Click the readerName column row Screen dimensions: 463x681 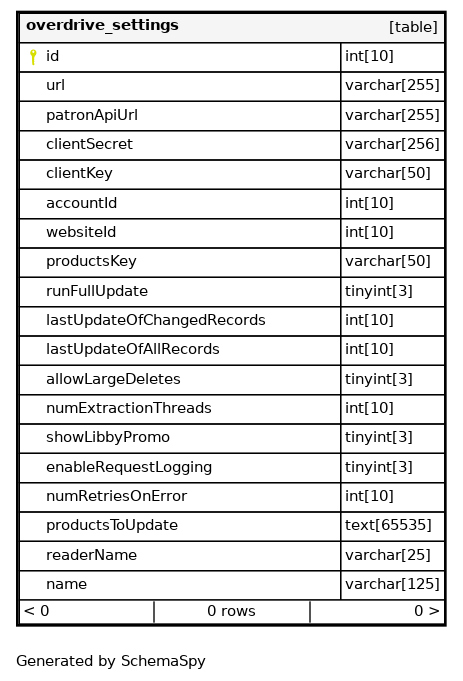[x=232, y=556]
